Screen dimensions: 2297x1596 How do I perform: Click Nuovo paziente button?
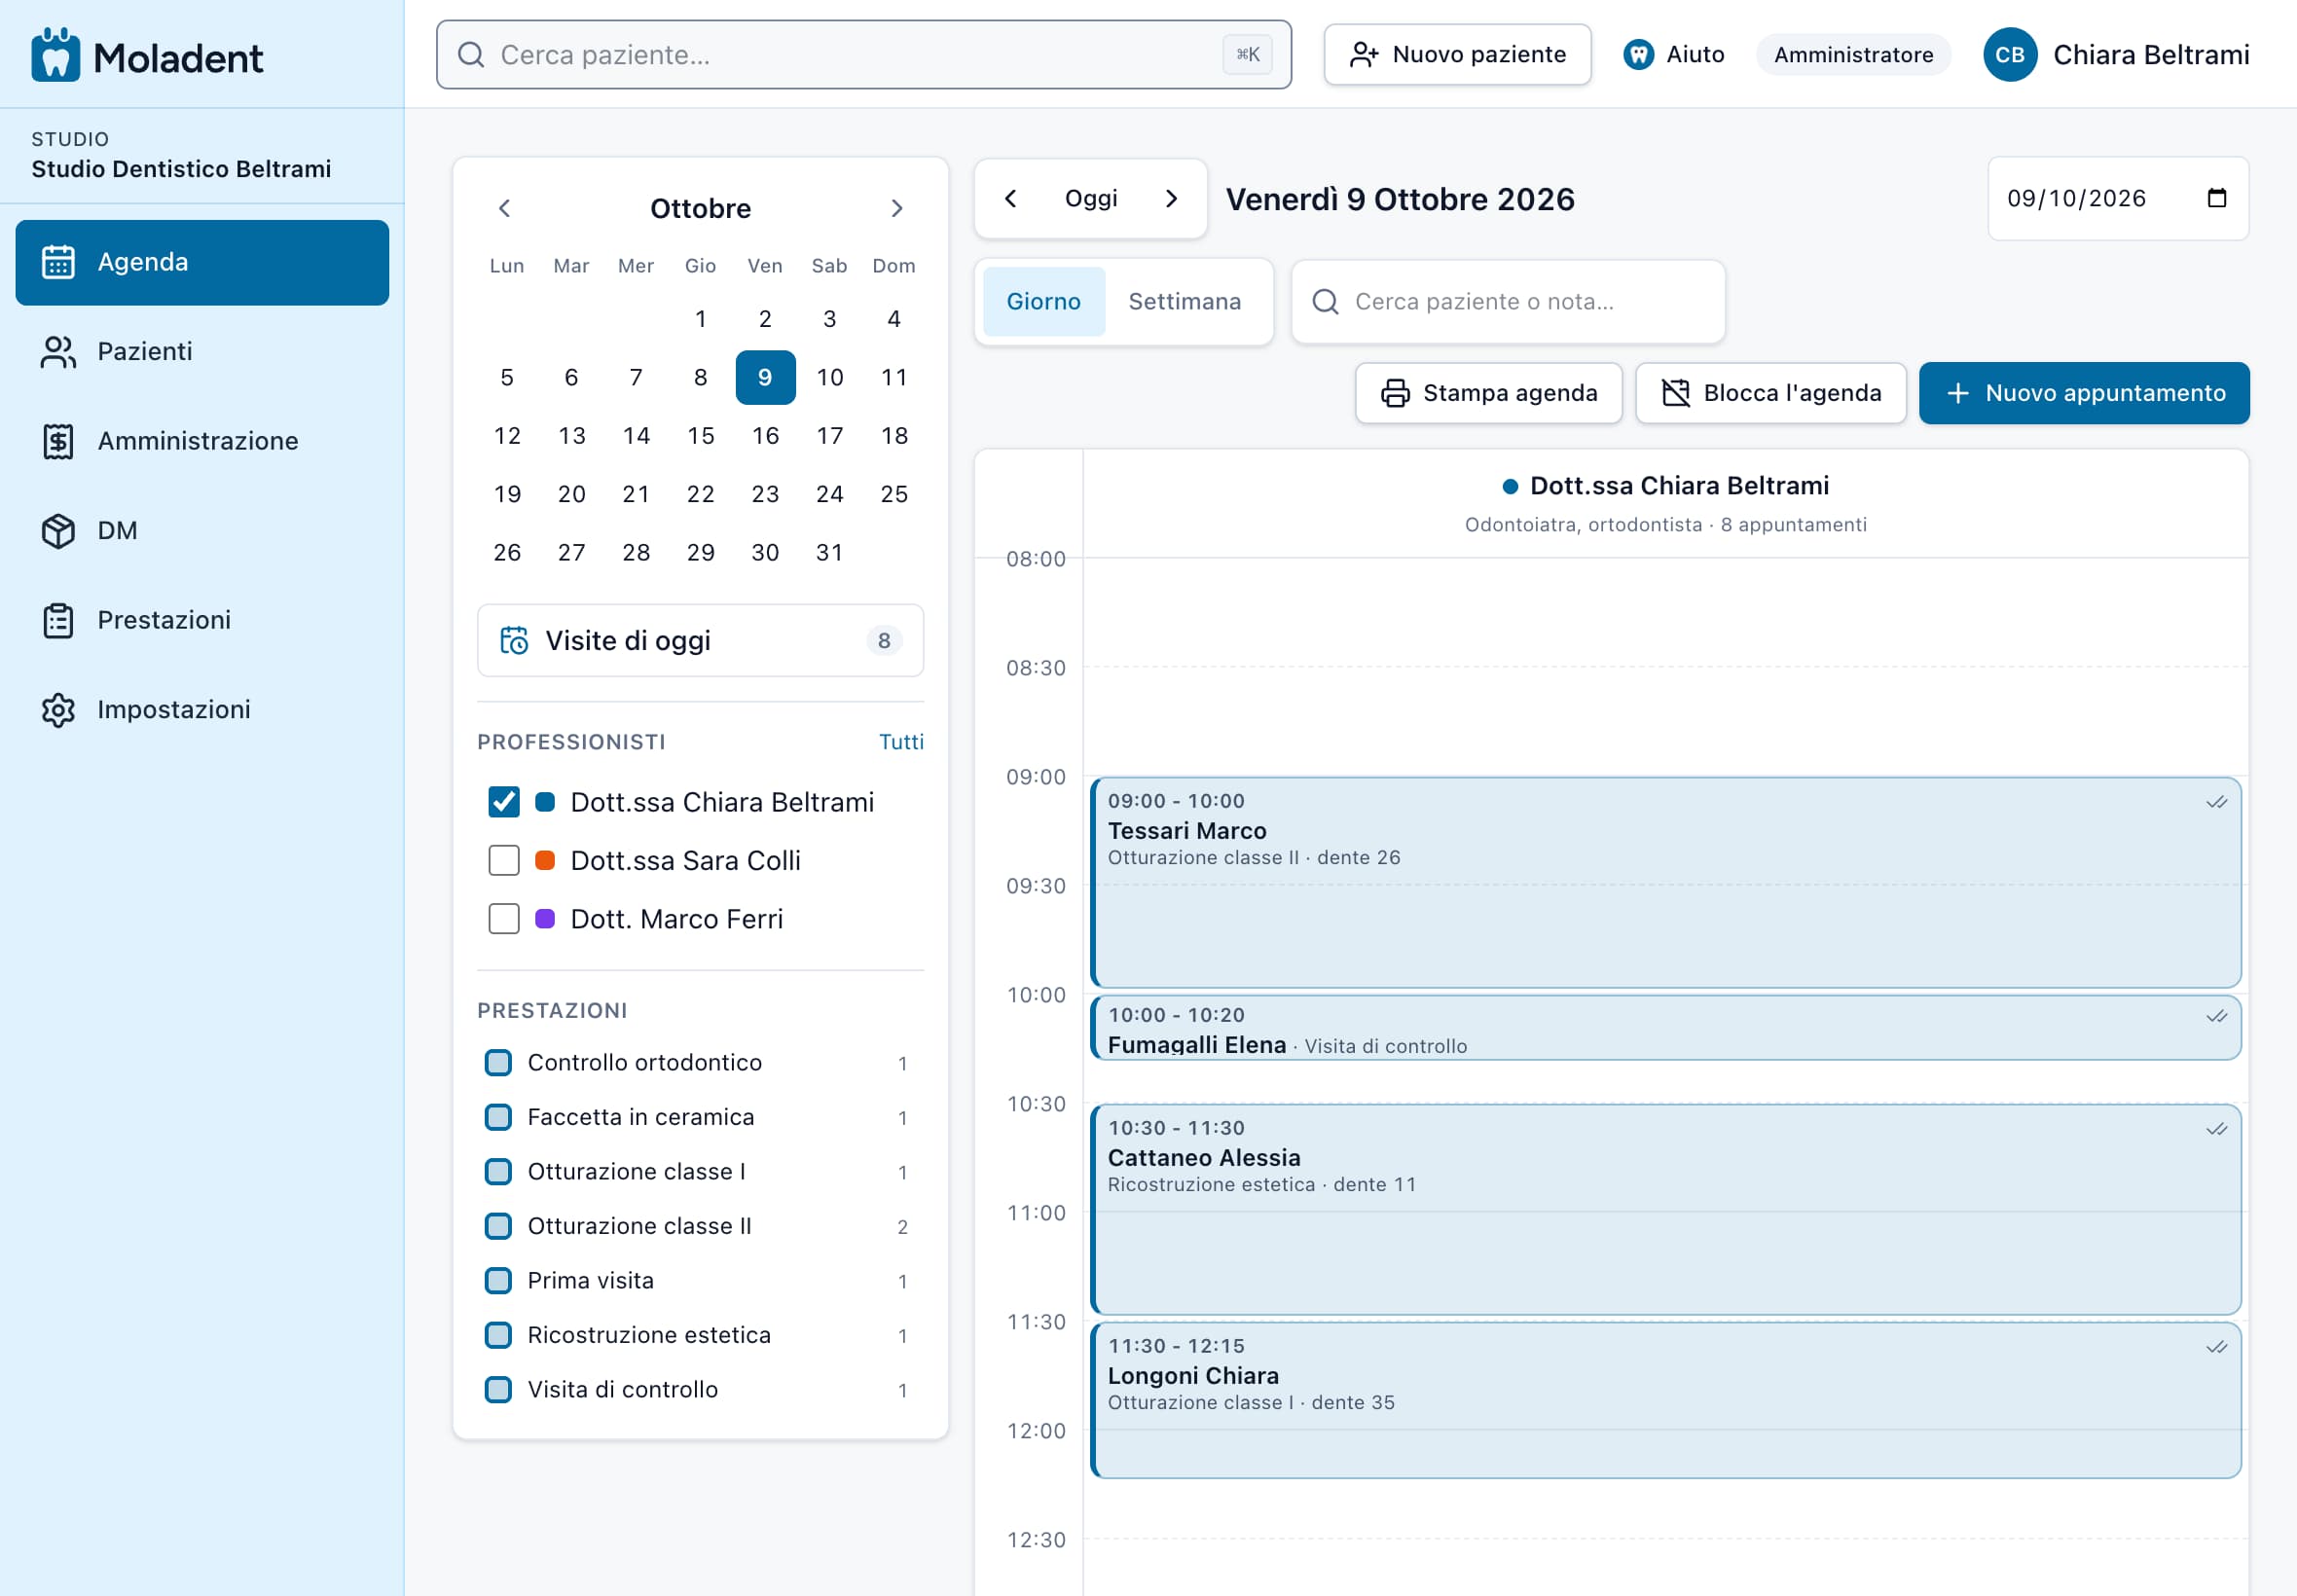[1457, 54]
